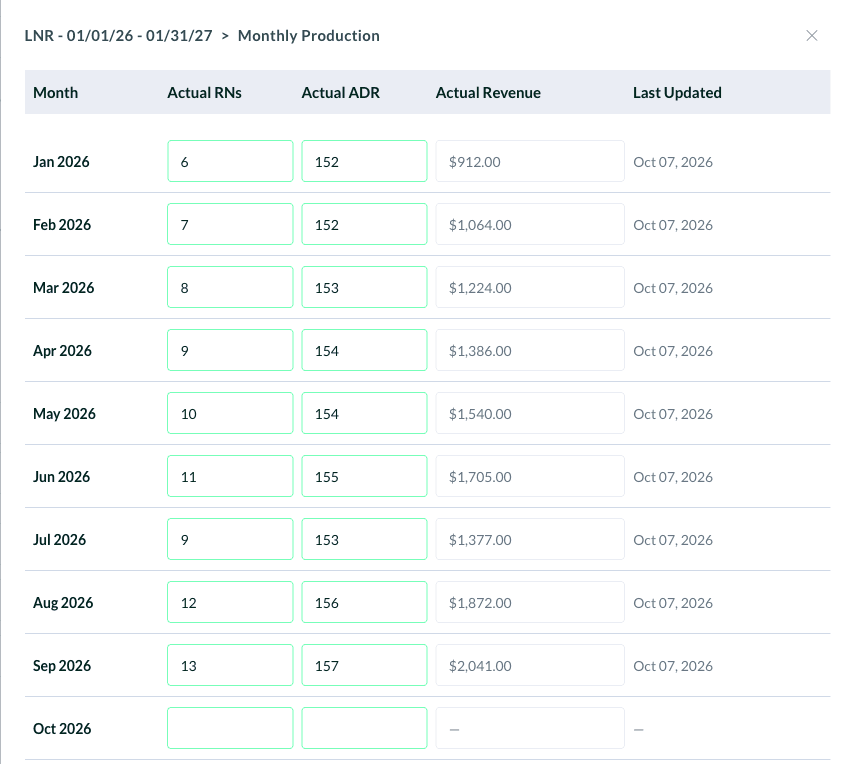Image resolution: width=854 pixels, height=764 pixels.
Task: Select the Jul 2026 row label
Action: (x=59, y=540)
